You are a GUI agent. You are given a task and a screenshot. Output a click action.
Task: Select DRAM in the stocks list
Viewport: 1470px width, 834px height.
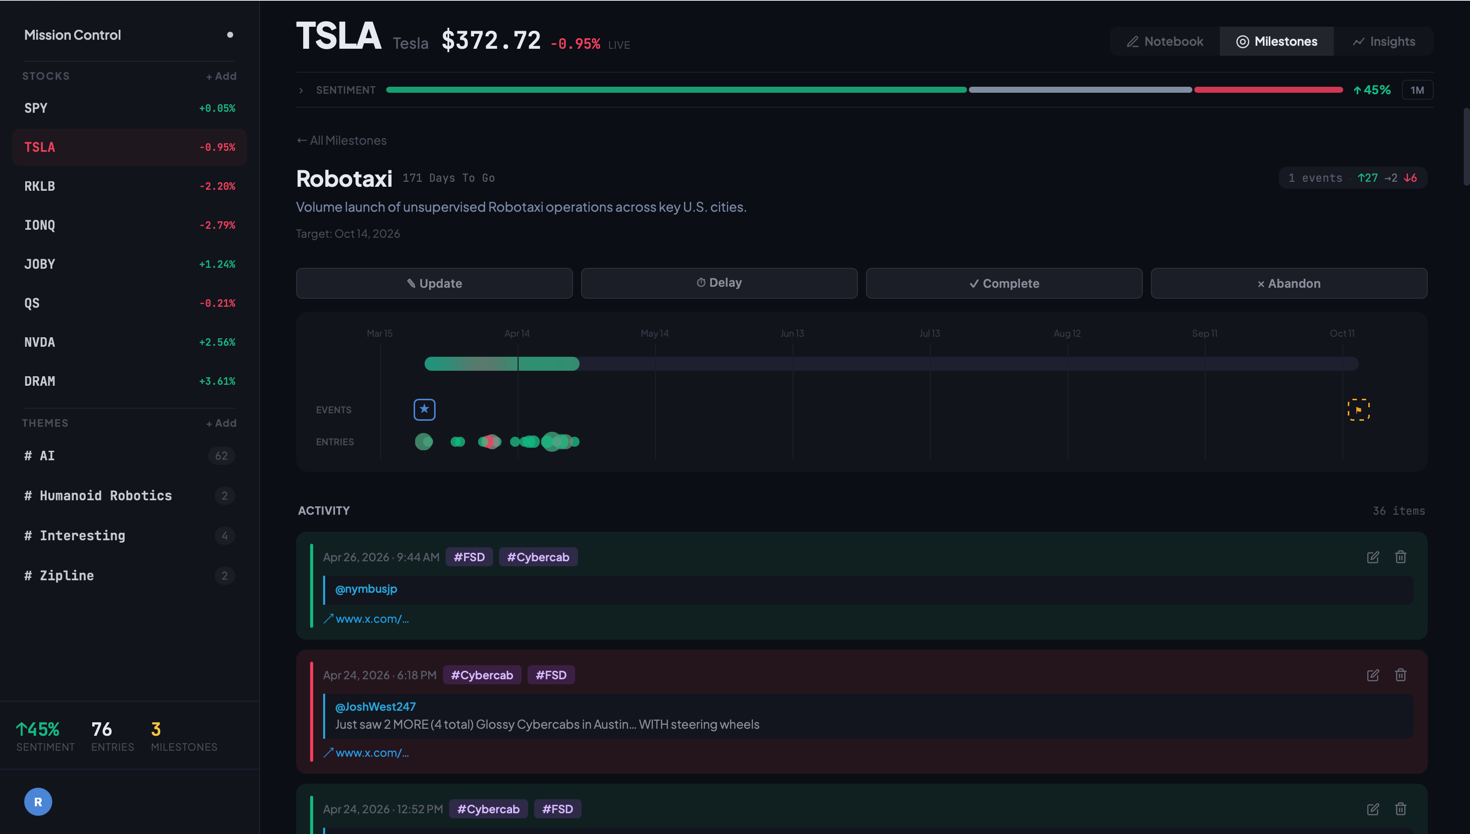click(129, 381)
